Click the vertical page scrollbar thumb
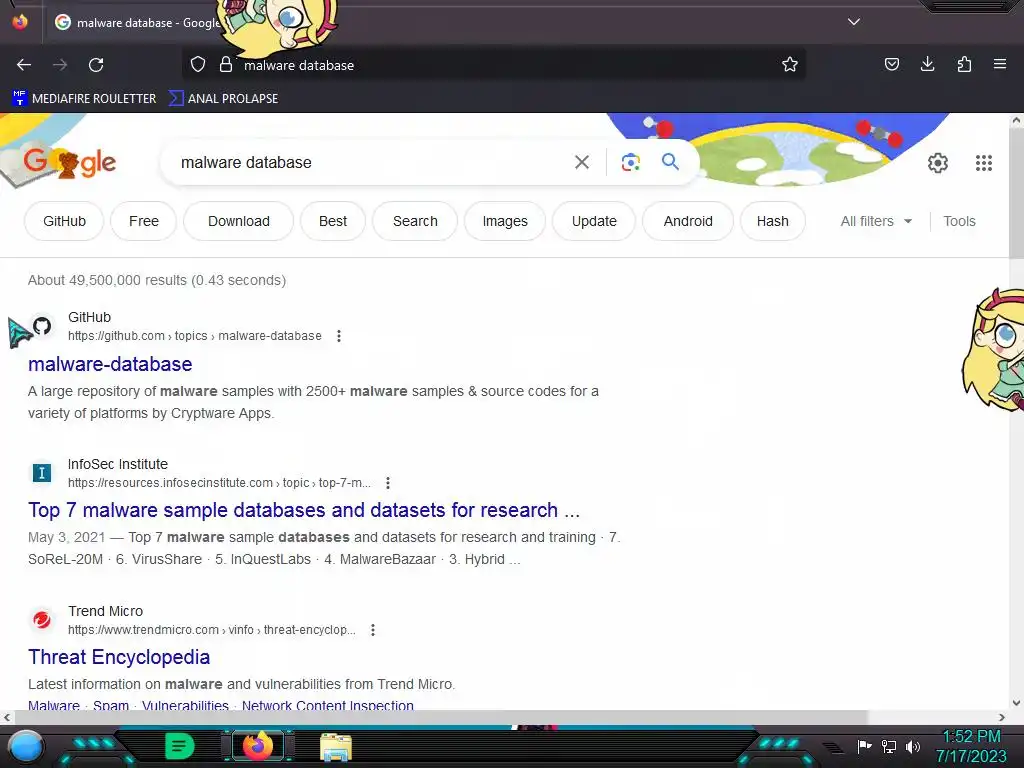The image size is (1024, 768). [x=1016, y=193]
